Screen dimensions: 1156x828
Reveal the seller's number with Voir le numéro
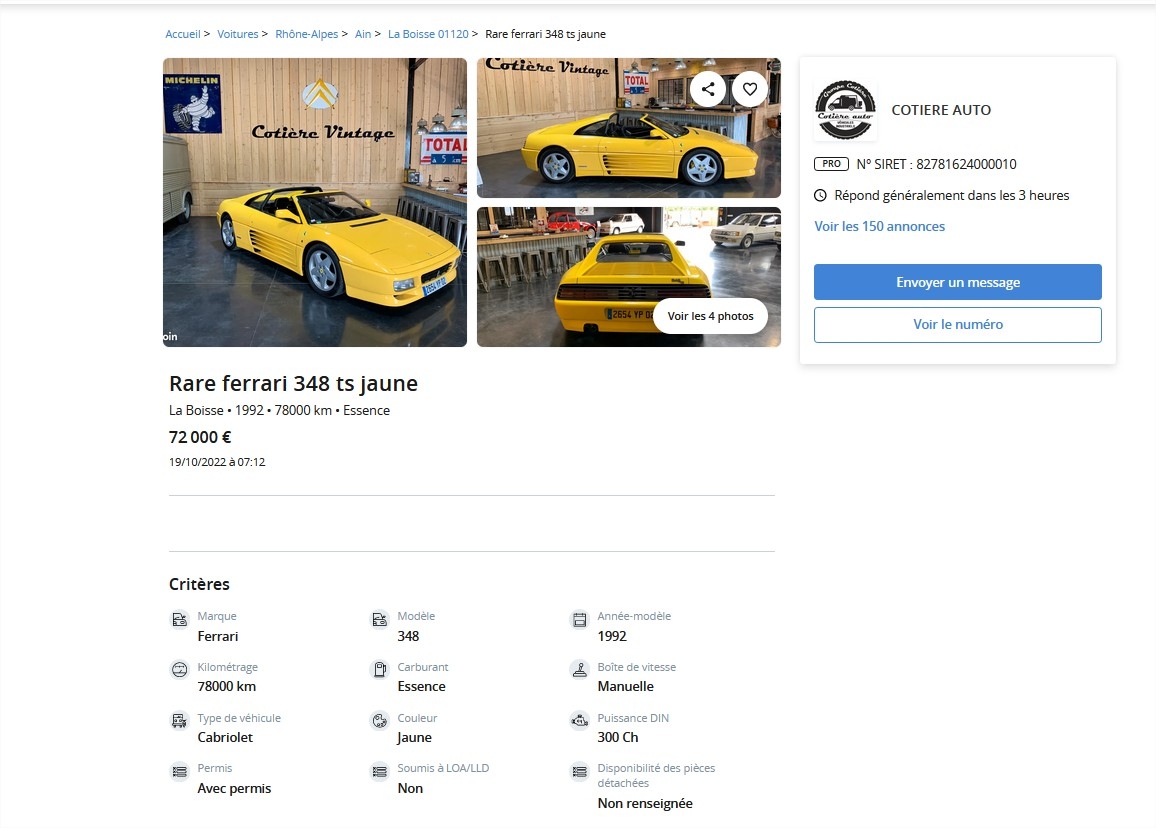pos(958,324)
